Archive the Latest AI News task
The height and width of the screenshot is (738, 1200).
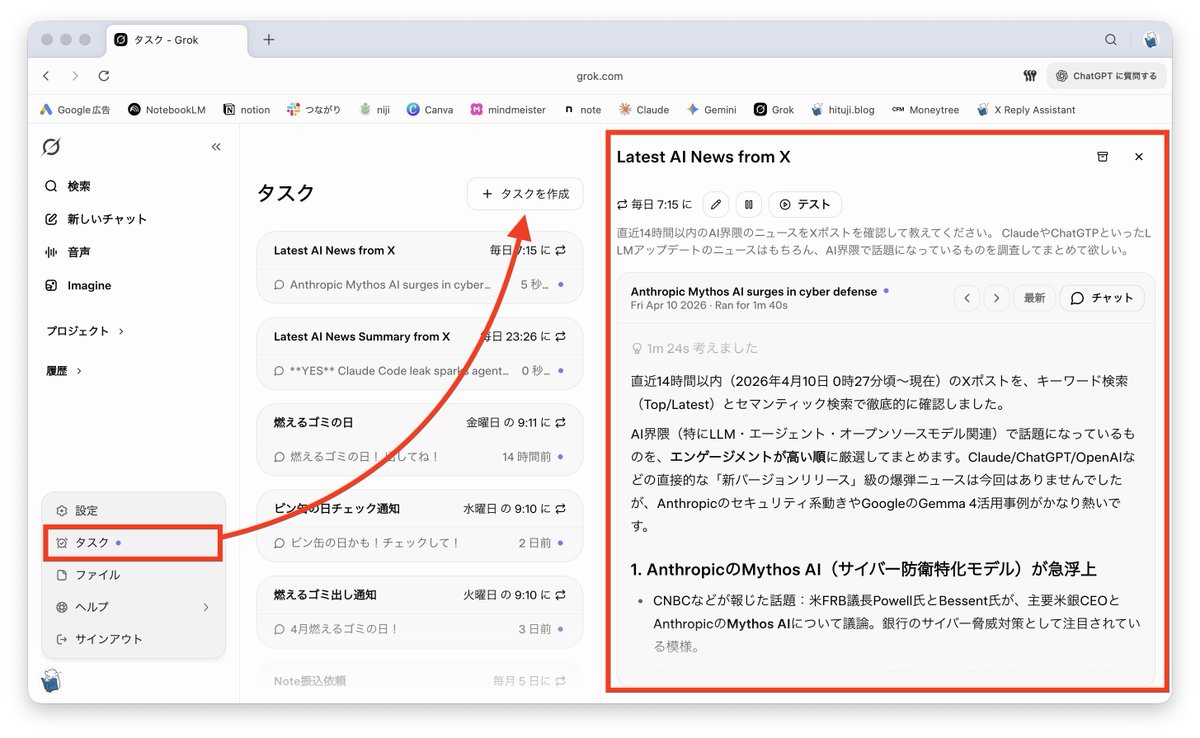[x=1102, y=157]
